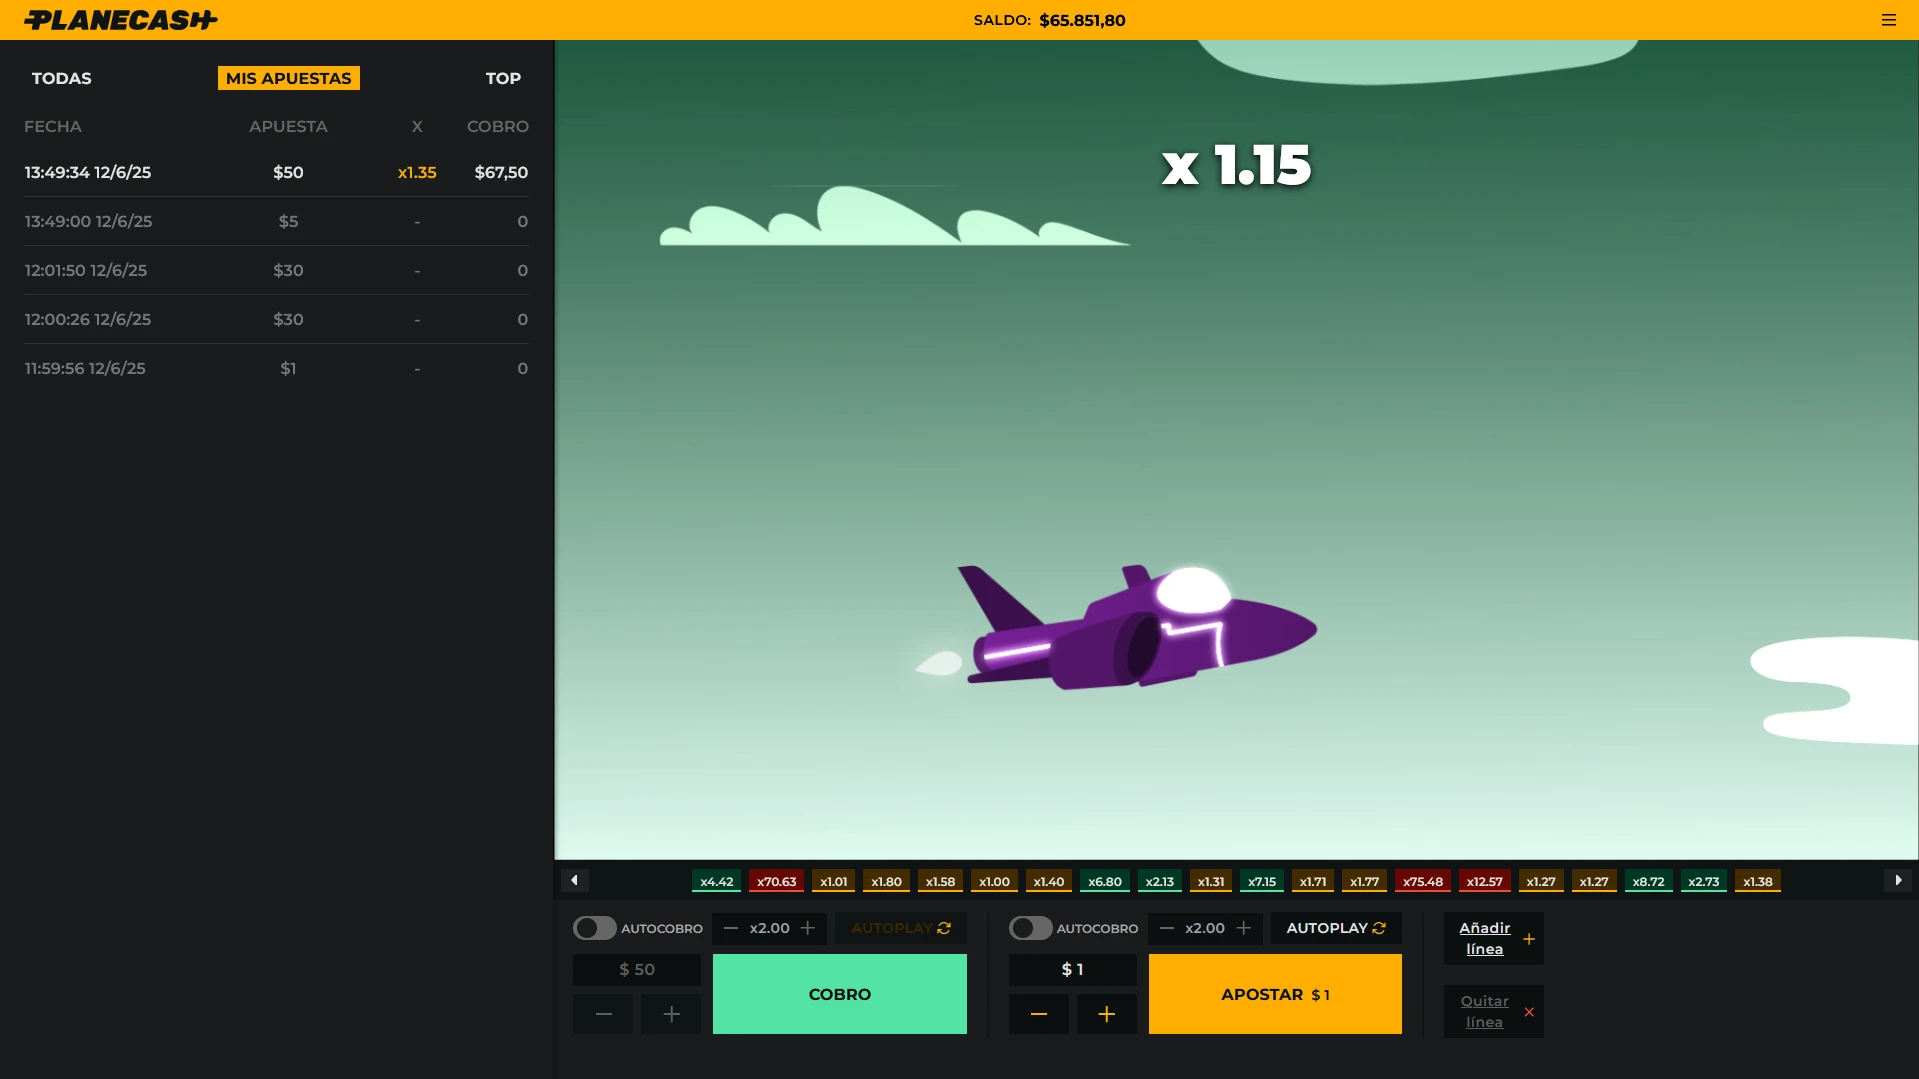Remove betting line with red X icon
The width and height of the screenshot is (1919, 1079).
pos(1528,1012)
